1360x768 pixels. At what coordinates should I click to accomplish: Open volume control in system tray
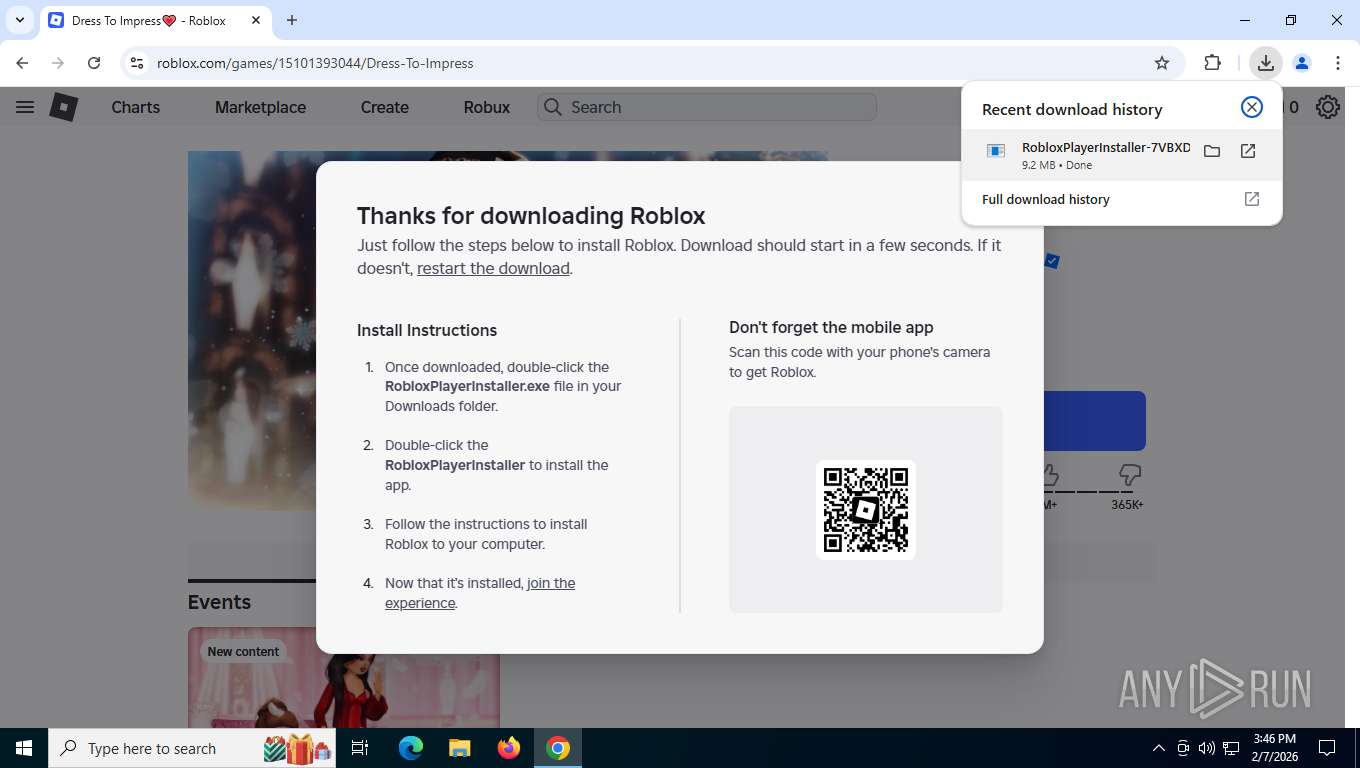[x=1207, y=748]
